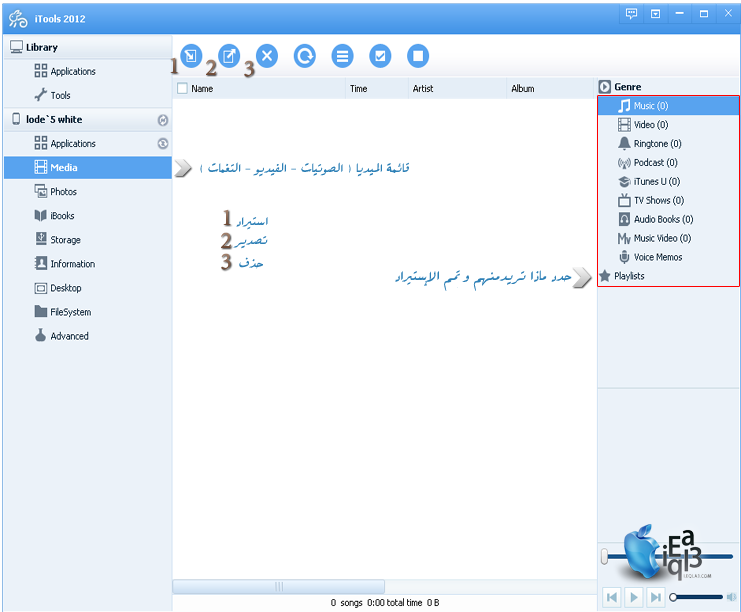
Task: Expand the Playlists section
Action: click(629, 276)
